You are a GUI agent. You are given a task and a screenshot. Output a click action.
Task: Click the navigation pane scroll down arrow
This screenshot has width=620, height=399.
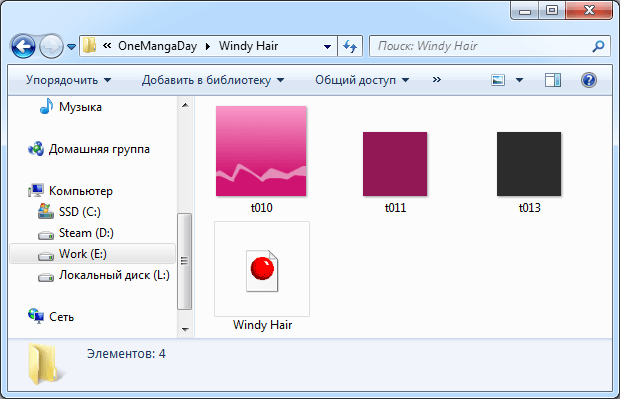[x=185, y=329]
